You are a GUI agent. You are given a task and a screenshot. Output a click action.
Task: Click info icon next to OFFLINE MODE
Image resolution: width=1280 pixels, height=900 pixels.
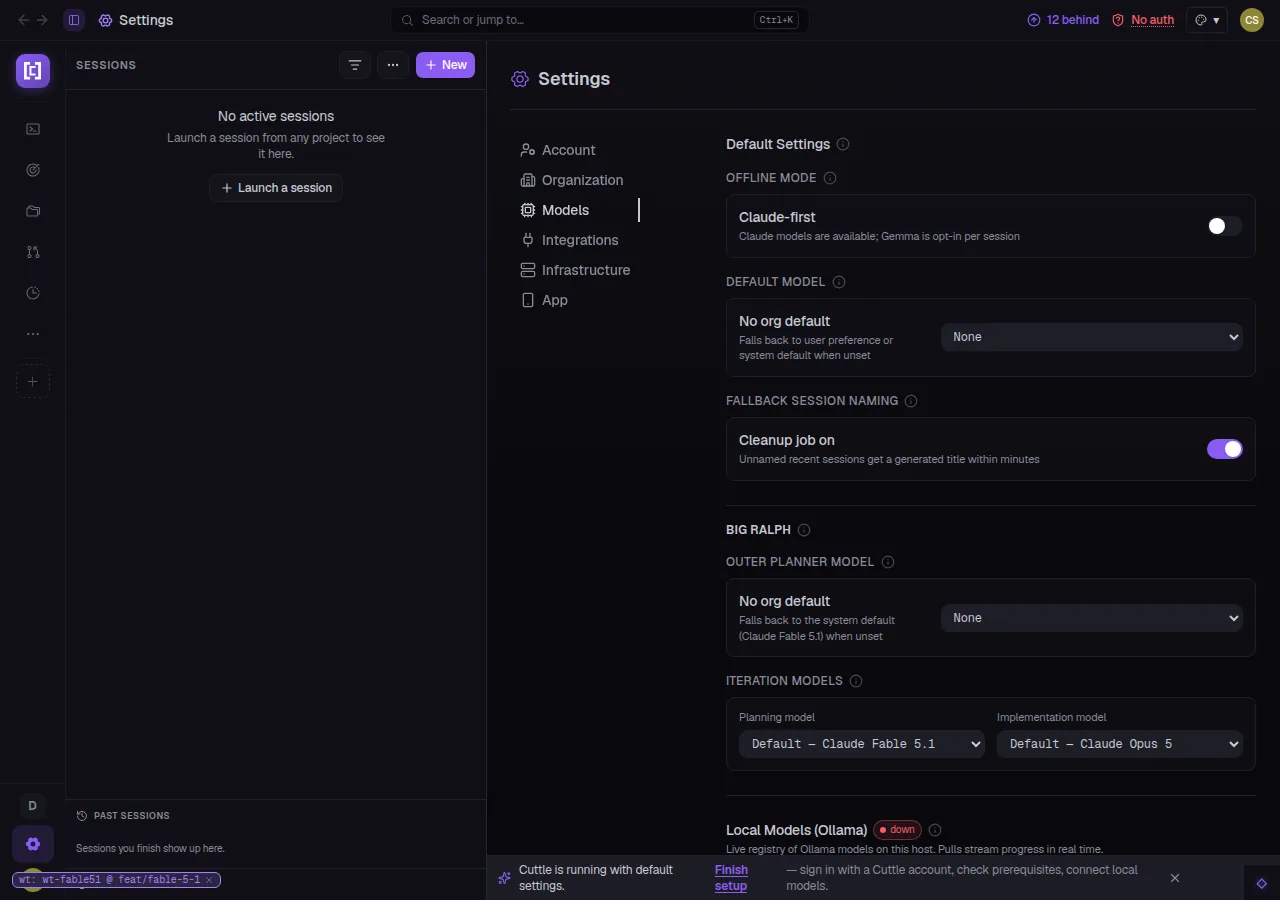(830, 178)
